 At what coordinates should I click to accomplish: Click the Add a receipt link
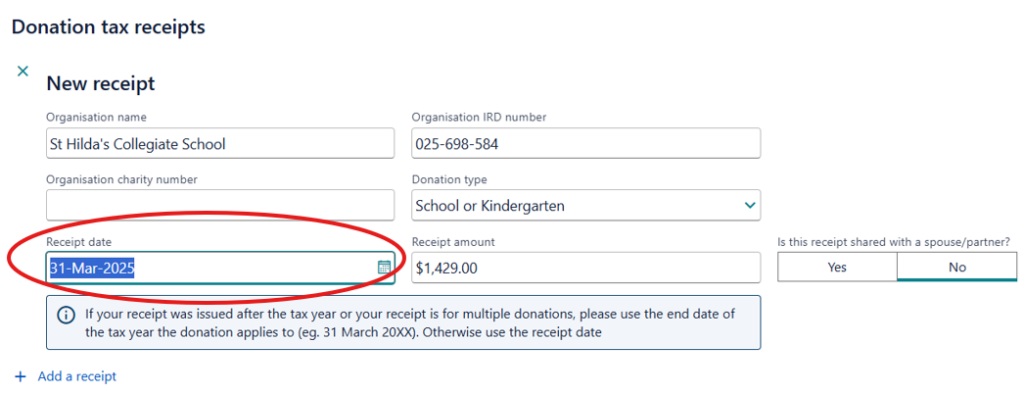point(77,377)
